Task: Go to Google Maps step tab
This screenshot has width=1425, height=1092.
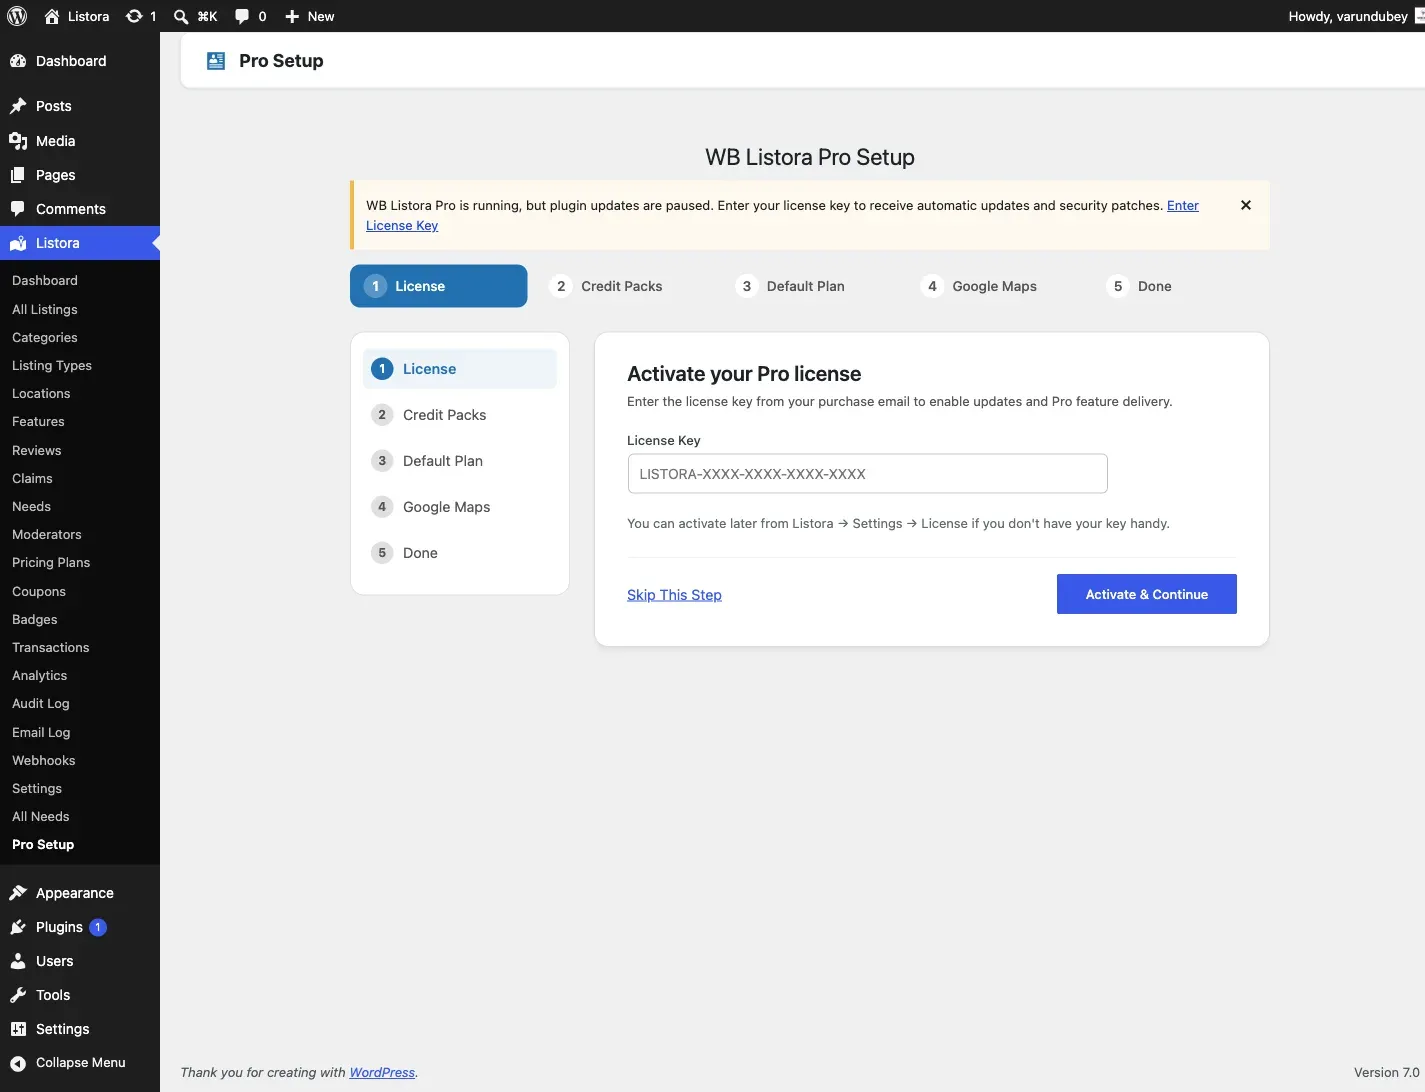Action: click(980, 286)
